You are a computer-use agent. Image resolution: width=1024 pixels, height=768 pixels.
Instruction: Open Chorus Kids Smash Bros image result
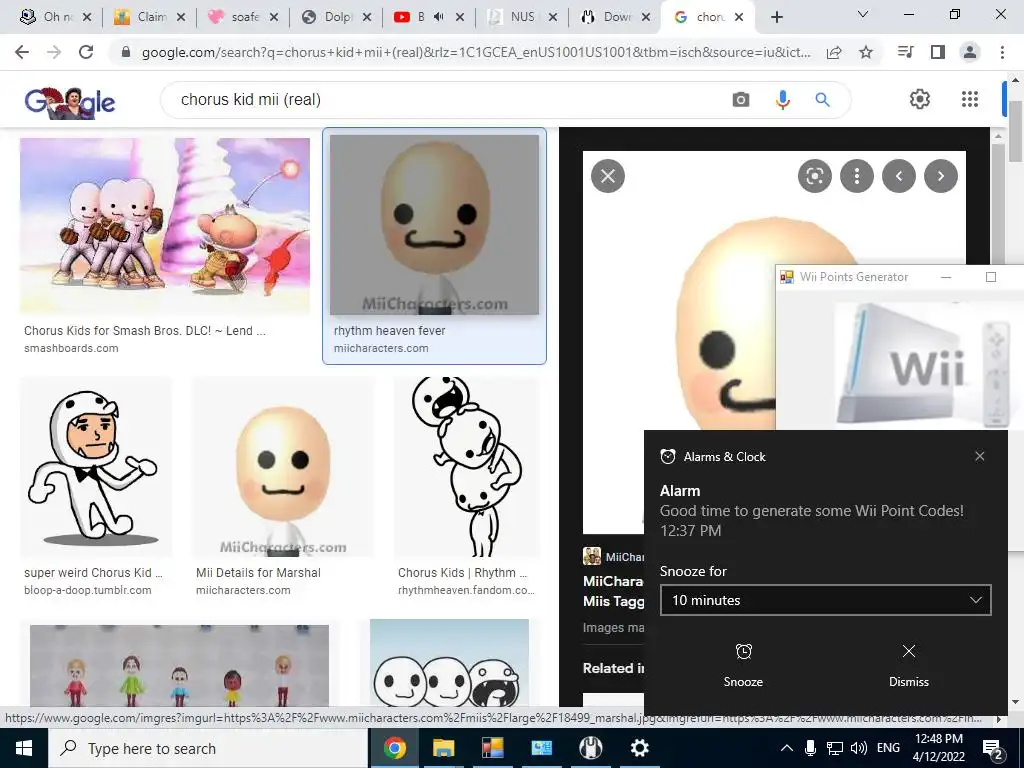(x=165, y=225)
